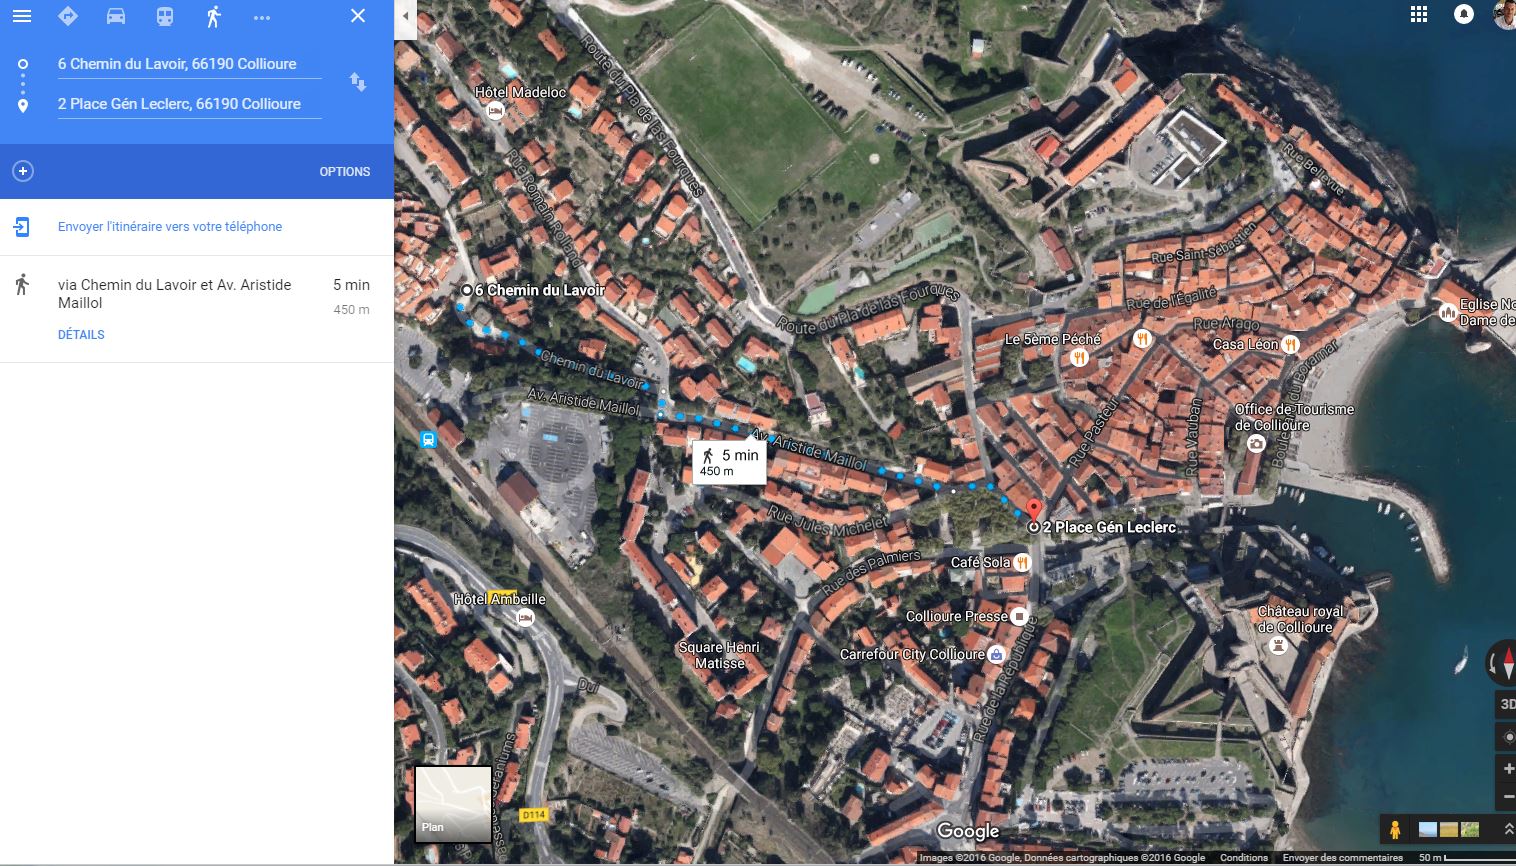Edit the 6 Chemin du Lavoir origin field
This screenshot has width=1516, height=866.
click(x=189, y=64)
